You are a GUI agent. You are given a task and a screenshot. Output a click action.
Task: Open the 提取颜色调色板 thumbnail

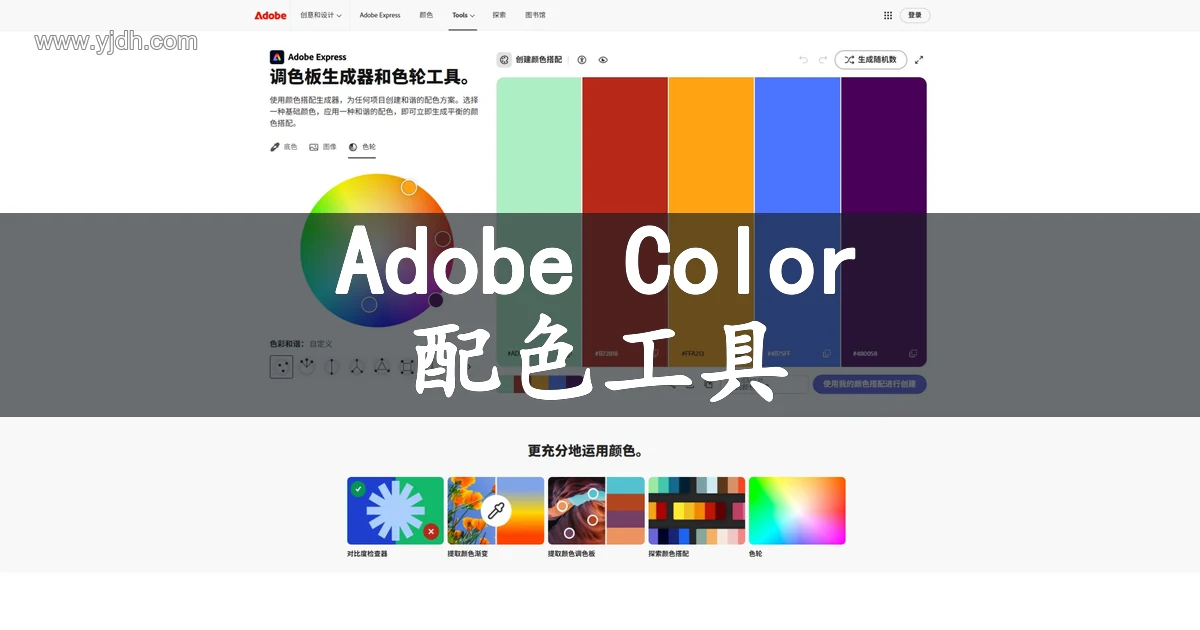point(596,511)
